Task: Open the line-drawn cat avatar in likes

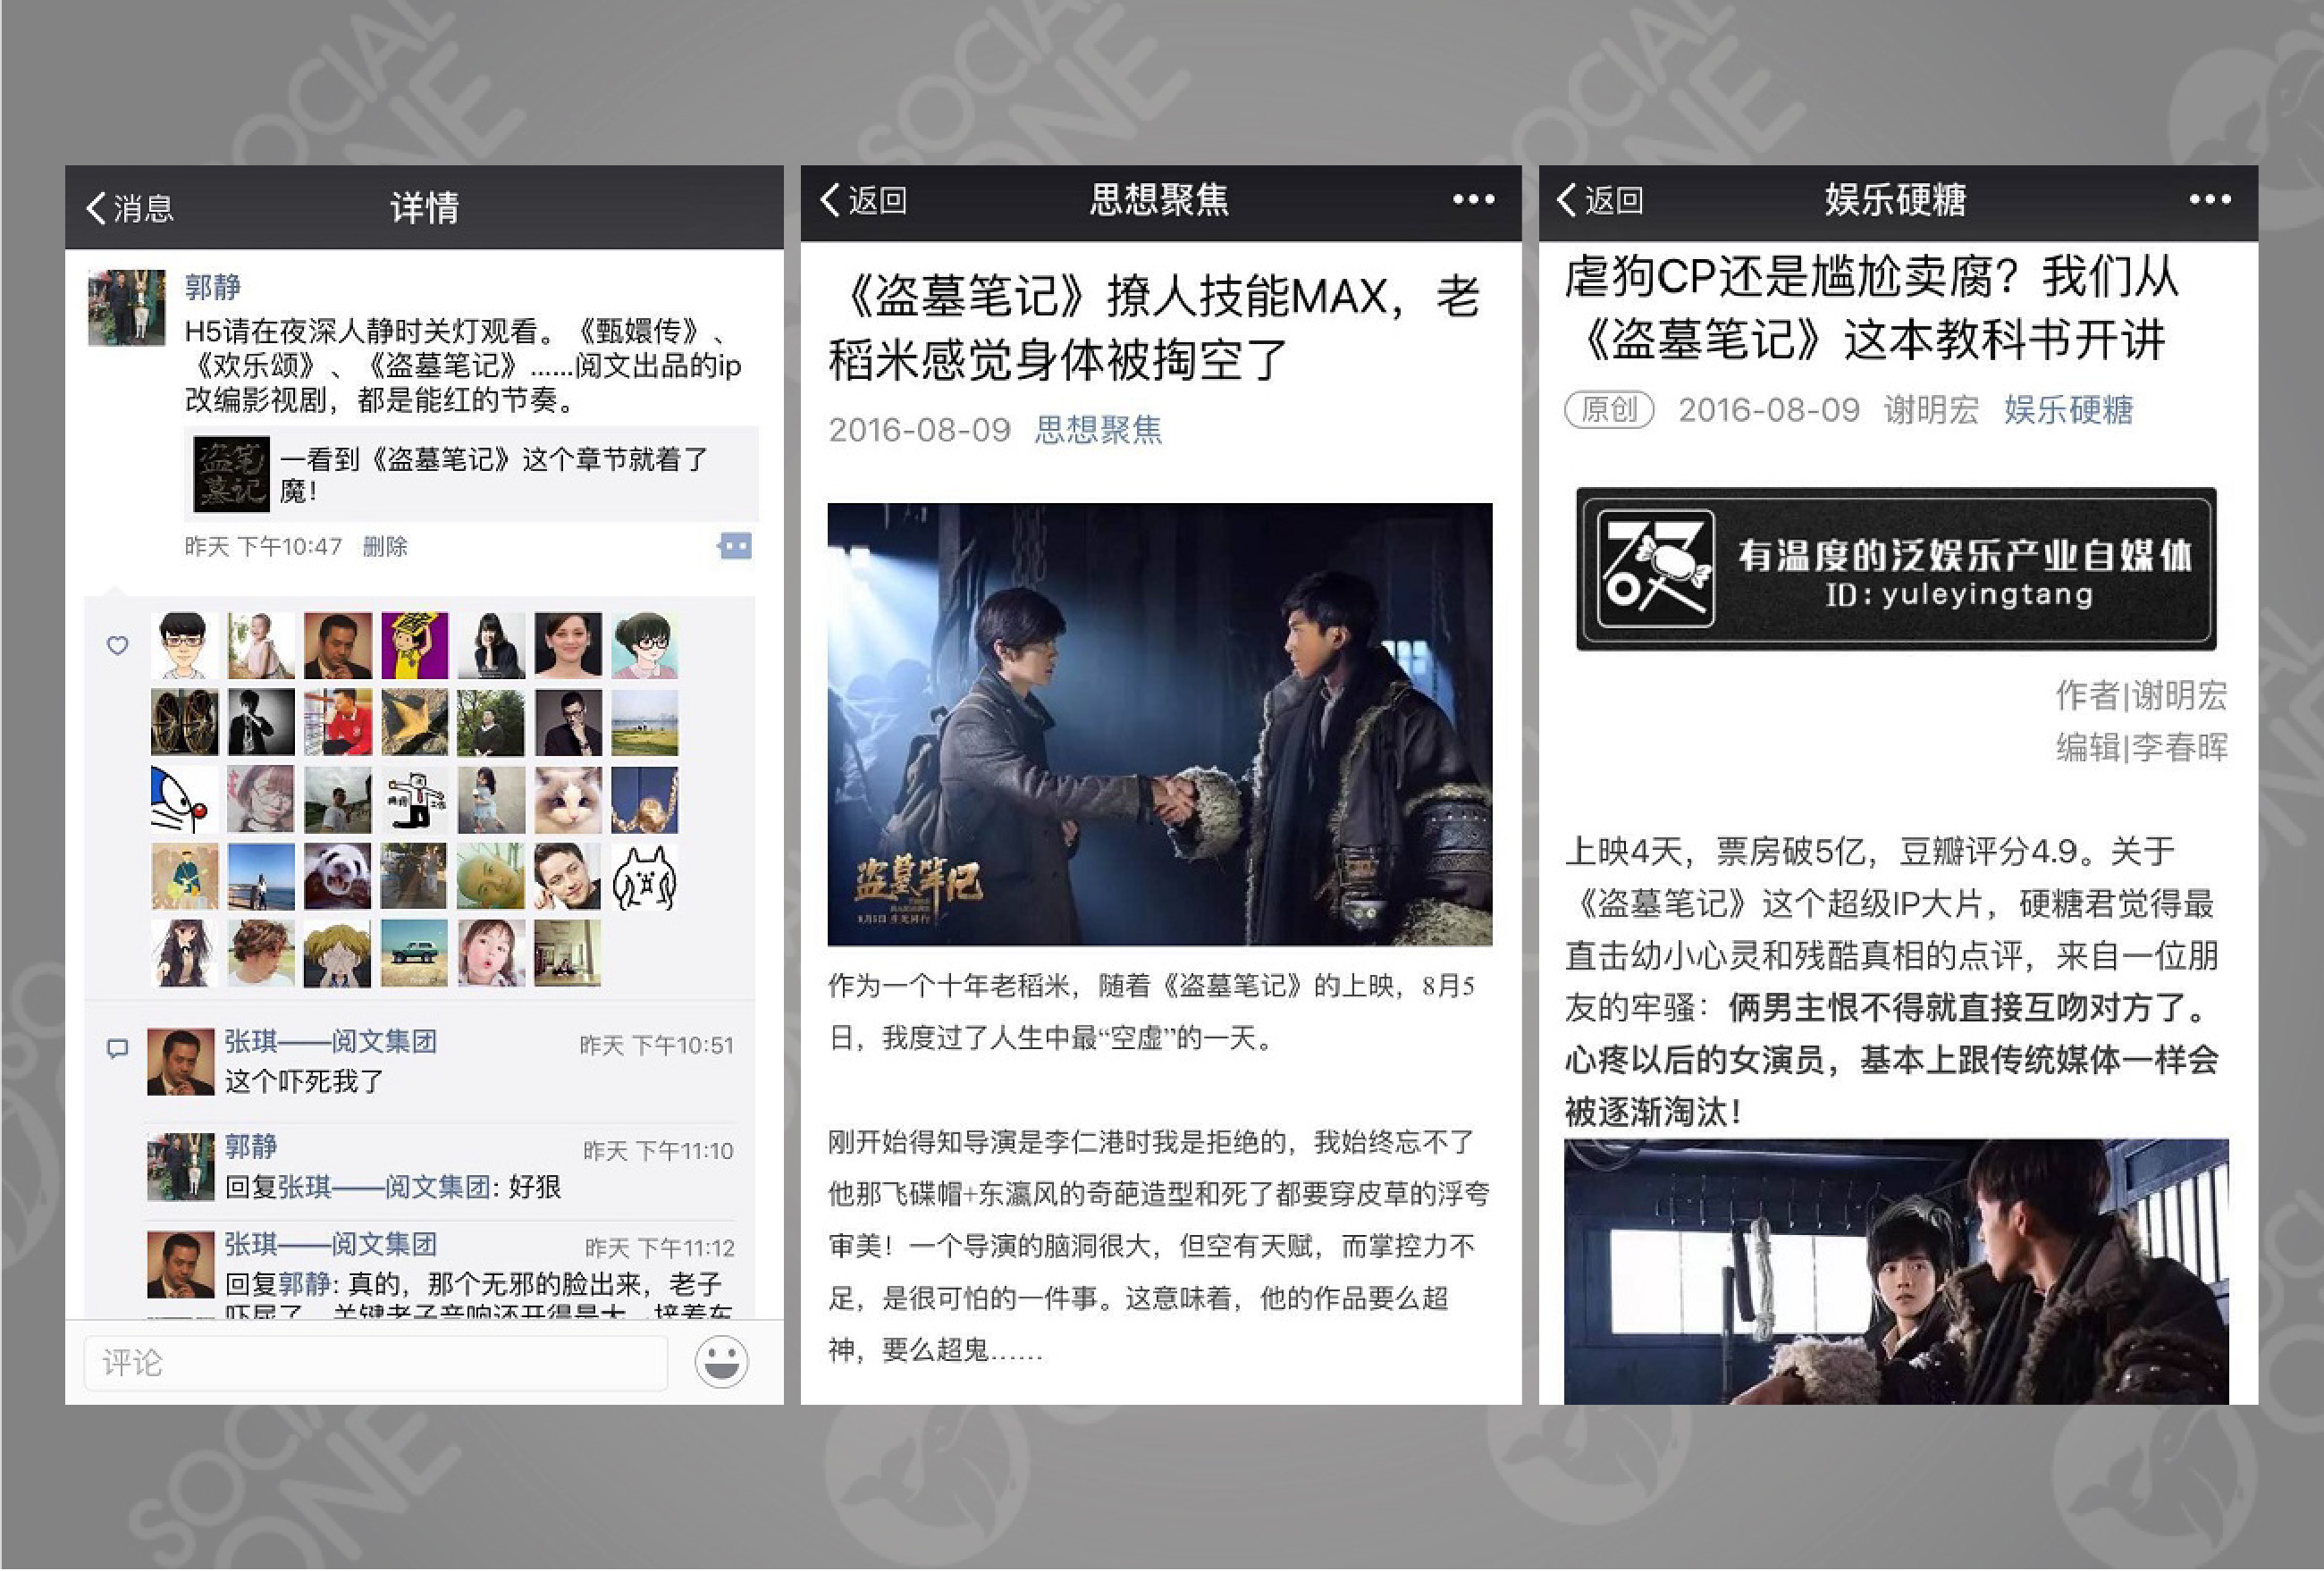Action: [645, 877]
